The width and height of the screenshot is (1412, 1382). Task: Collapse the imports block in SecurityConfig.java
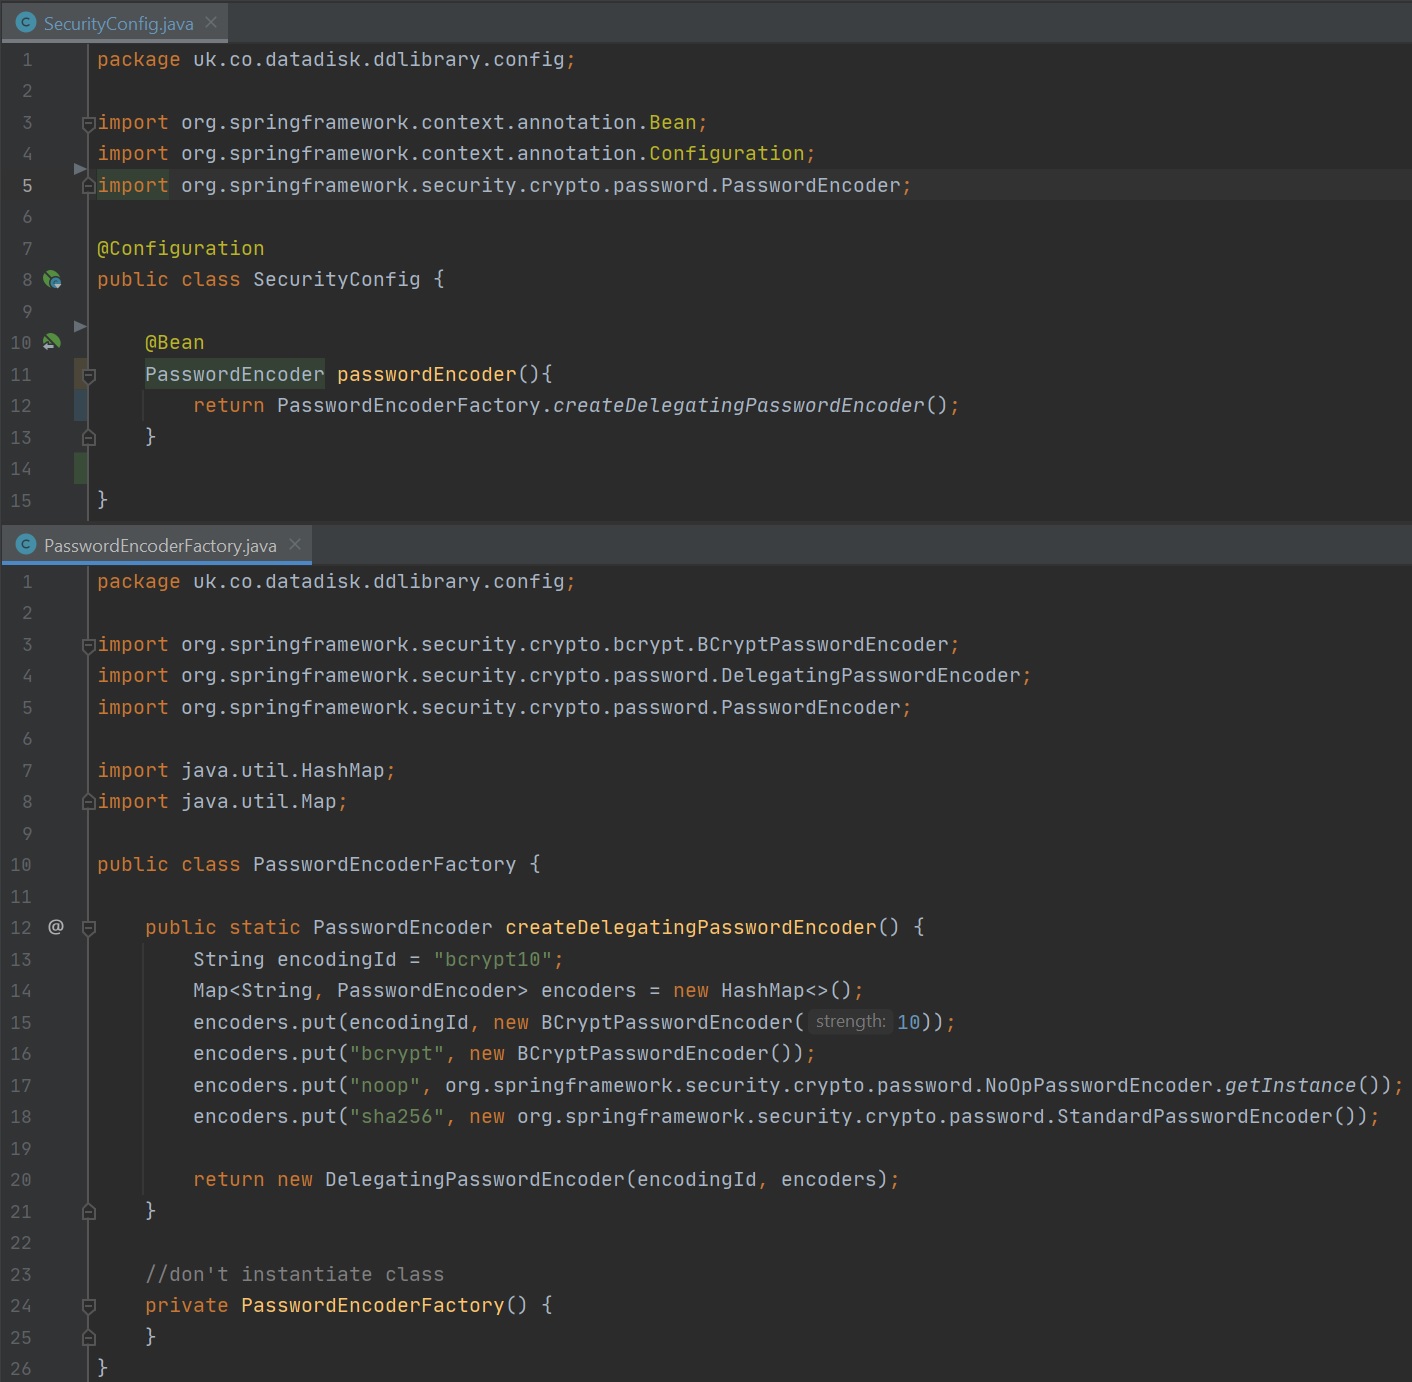point(88,123)
